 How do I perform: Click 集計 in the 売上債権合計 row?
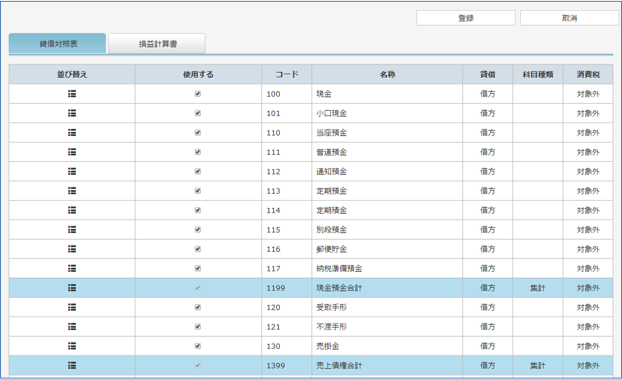(538, 366)
